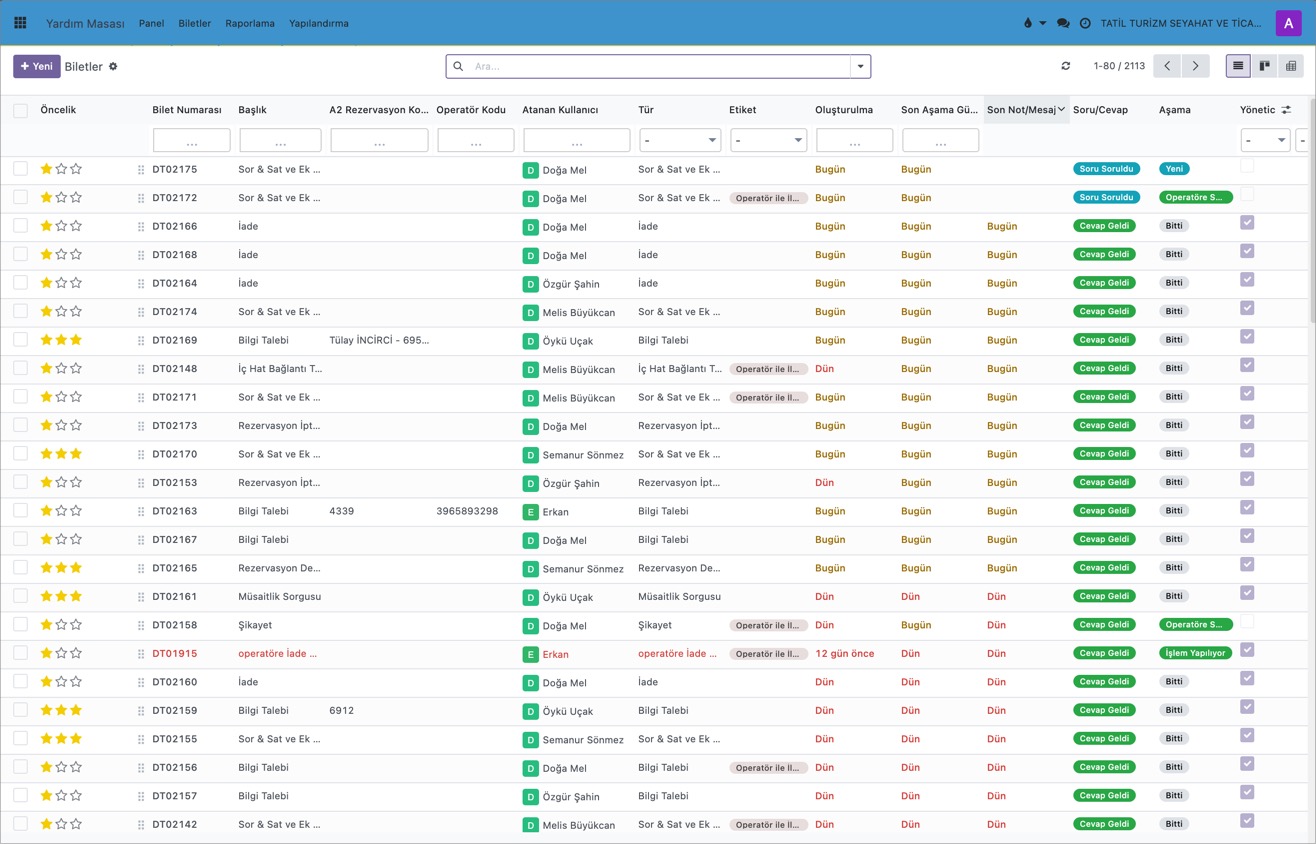Open the Etiket filter dropdown
Image resolution: width=1316 pixels, height=844 pixels.
tap(768, 141)
